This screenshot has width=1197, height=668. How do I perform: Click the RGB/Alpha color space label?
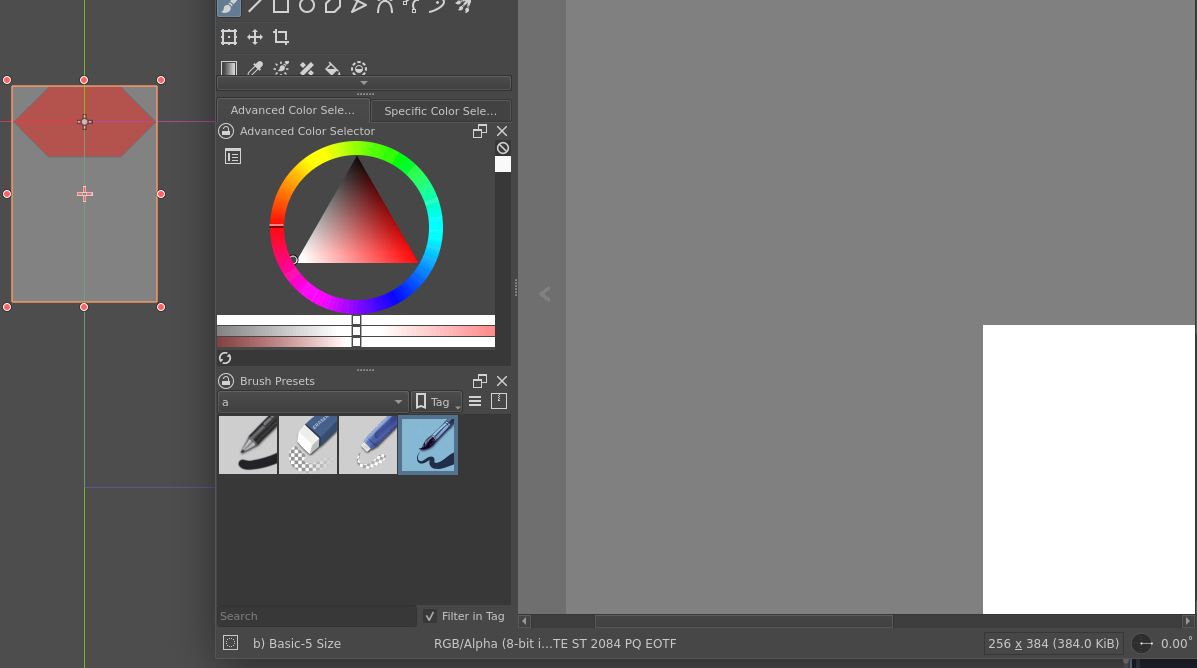click(x=555, y=644)
